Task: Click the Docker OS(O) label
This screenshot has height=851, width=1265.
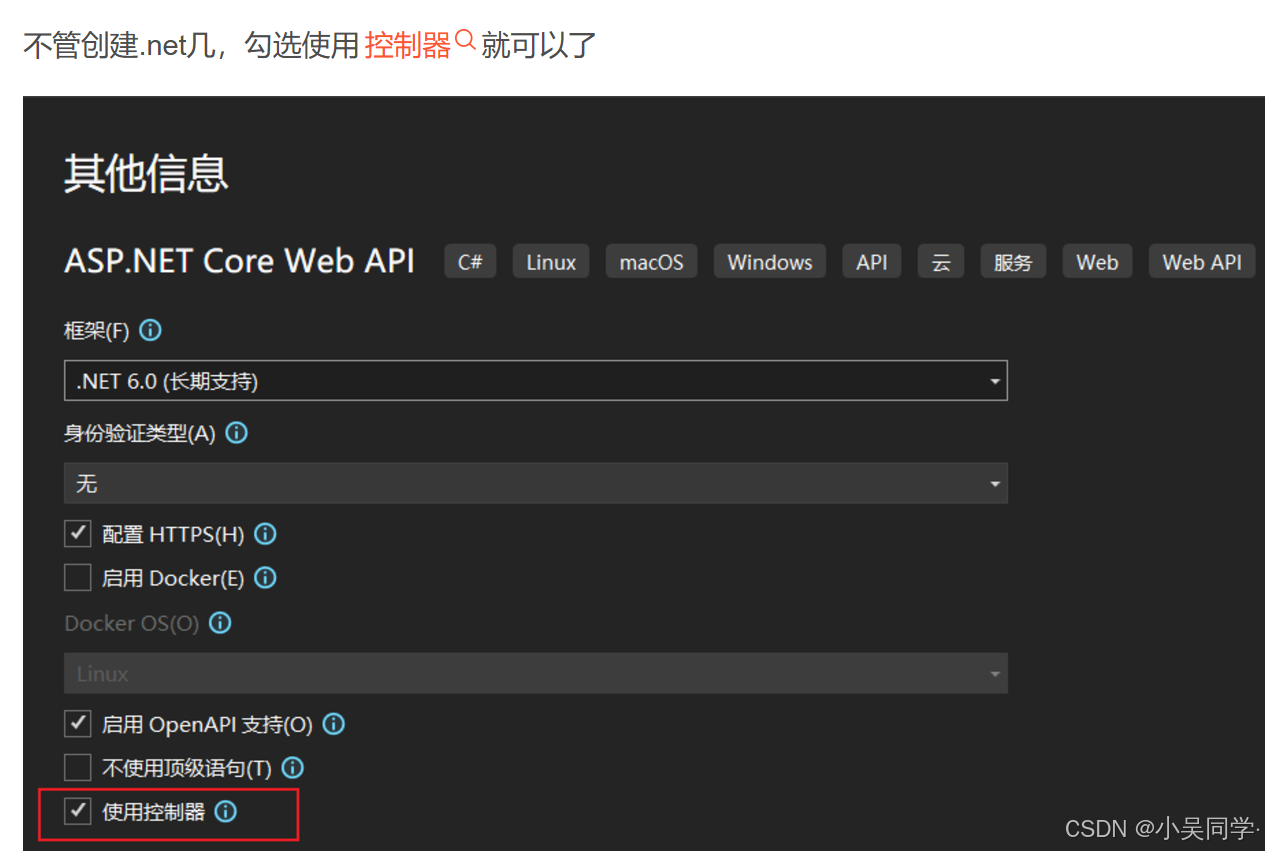Action: click(132, 624)
